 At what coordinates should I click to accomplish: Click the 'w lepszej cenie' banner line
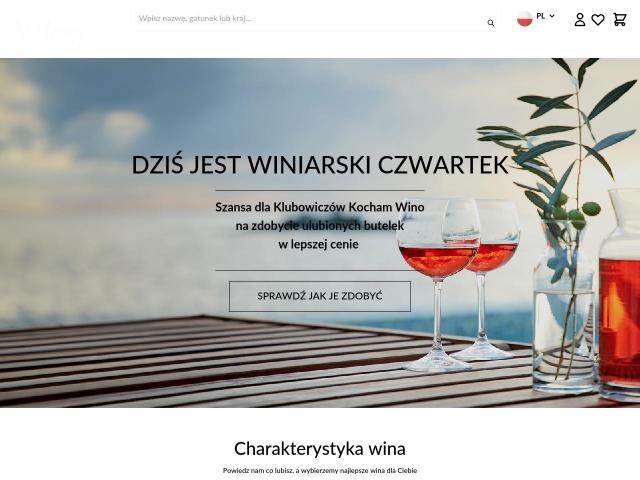pyautogui.click(x=318, y=244)
